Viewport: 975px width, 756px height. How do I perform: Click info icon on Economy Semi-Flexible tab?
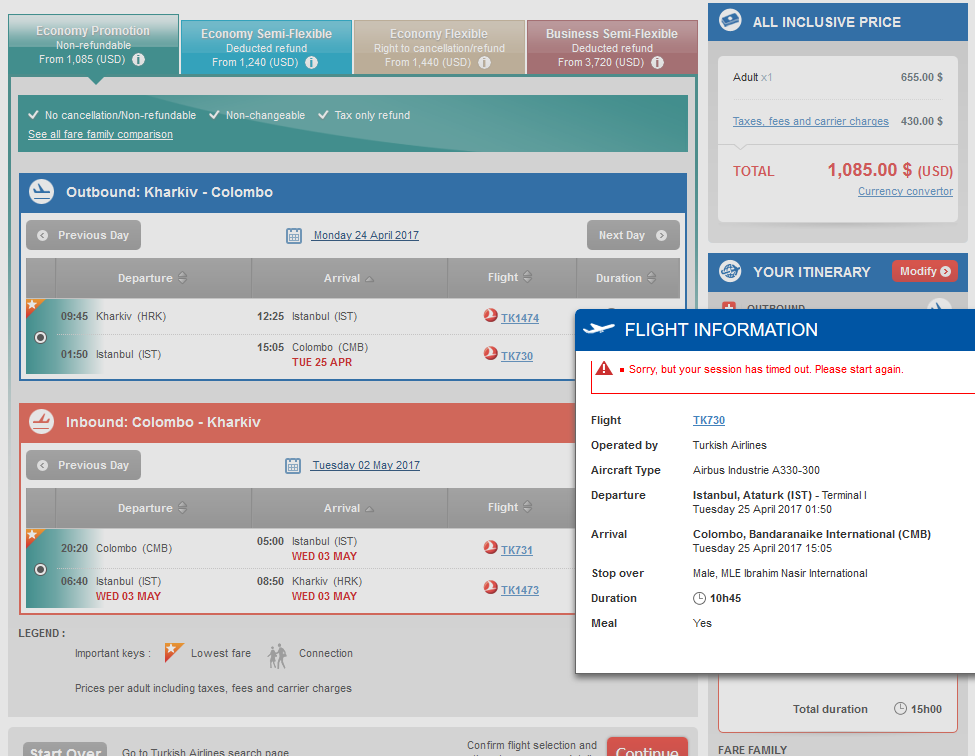[x=311, y=63]
